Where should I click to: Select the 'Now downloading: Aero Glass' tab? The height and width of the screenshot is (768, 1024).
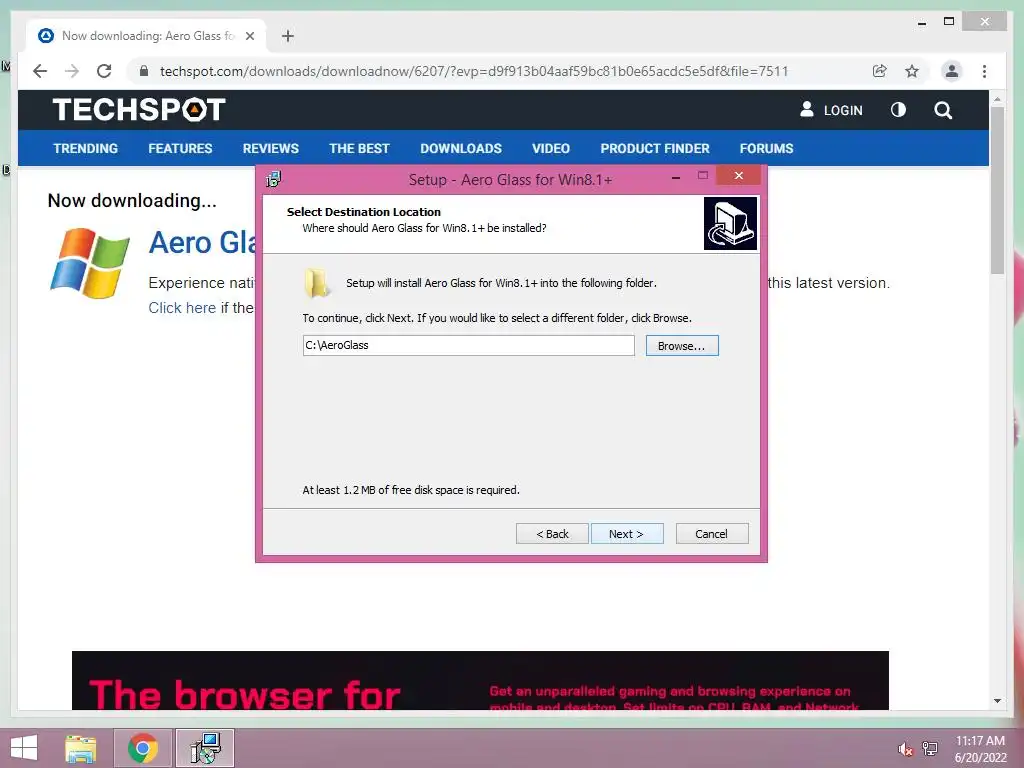146,36
